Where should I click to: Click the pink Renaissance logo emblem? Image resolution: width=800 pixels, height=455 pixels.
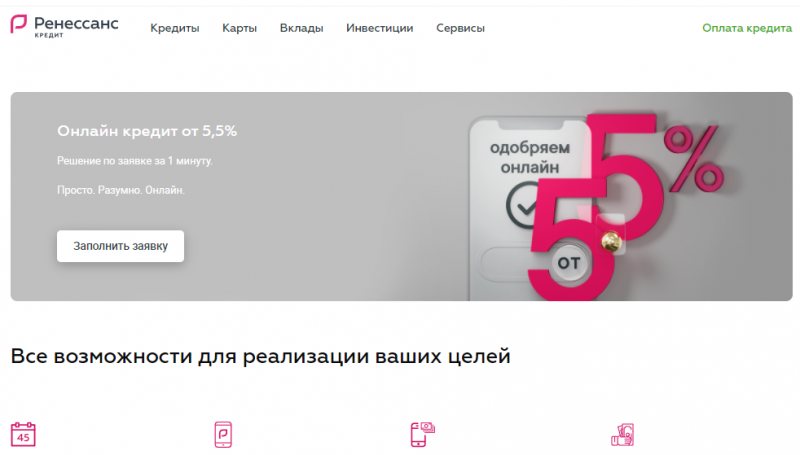(x=18, y=24)
